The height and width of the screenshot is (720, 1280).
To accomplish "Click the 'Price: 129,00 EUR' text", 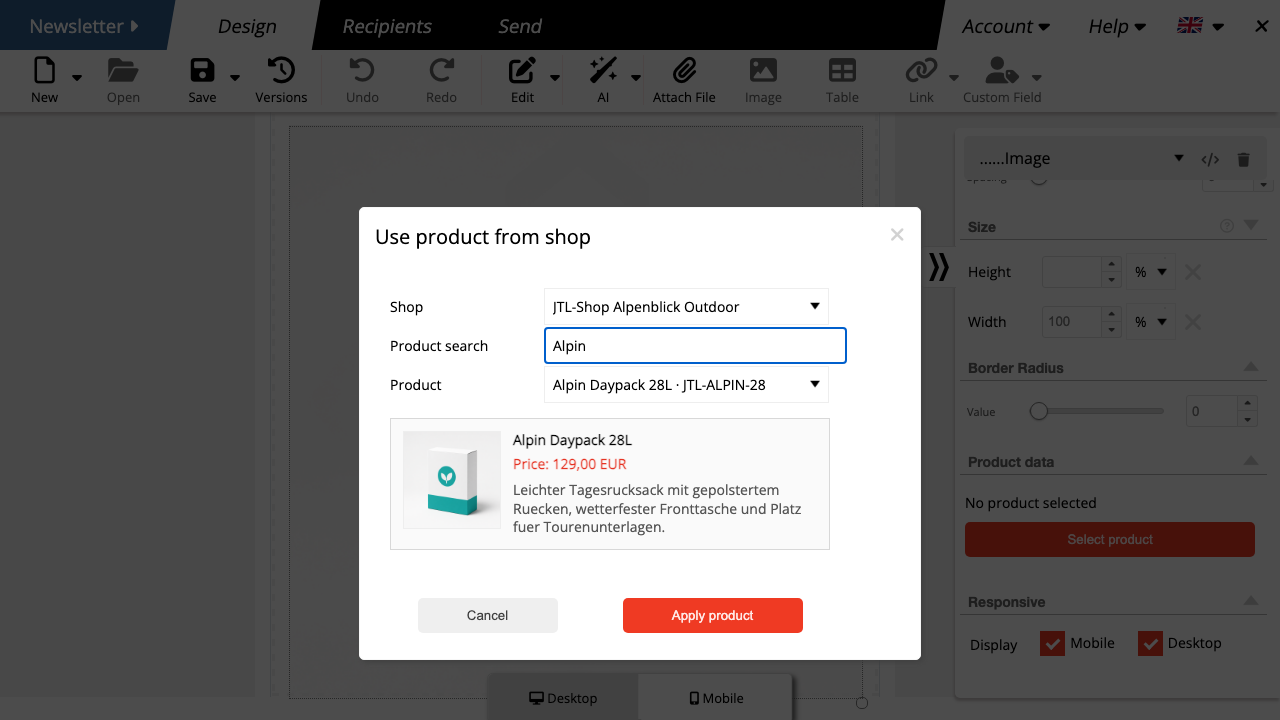I will (x=570, y=464).
